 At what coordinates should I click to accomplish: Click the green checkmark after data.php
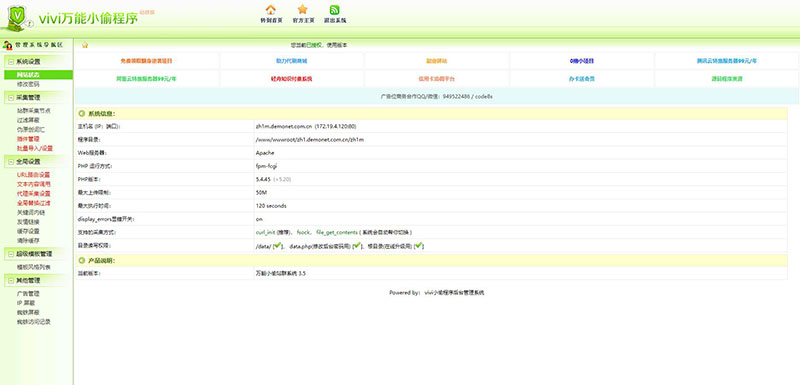(x=357, y=246)
